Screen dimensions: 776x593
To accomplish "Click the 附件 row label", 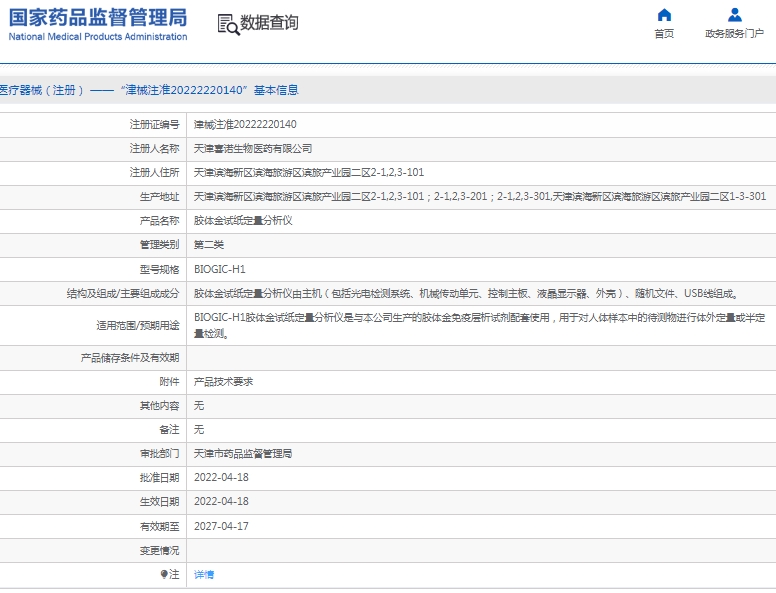I will click(169, 382).
